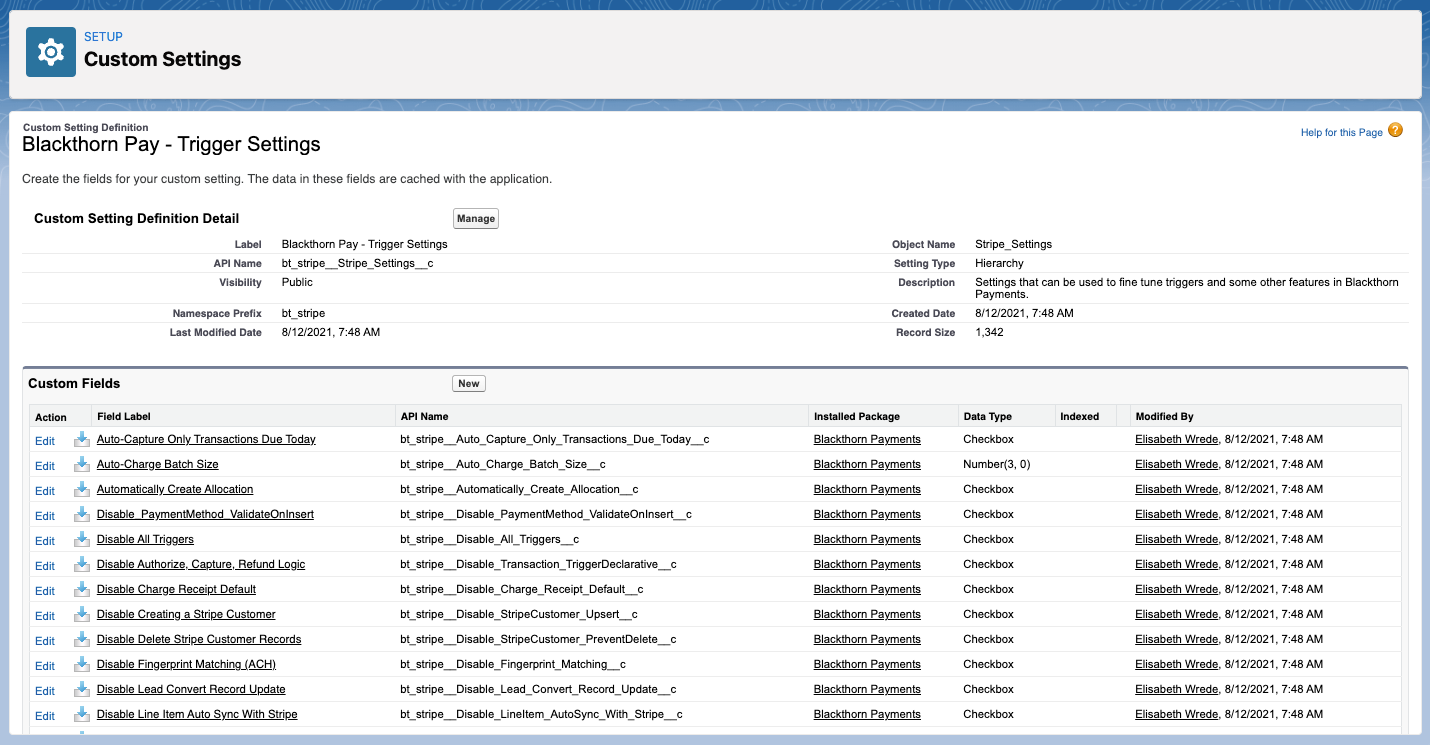Click the New custom field button

coord(469,383)
